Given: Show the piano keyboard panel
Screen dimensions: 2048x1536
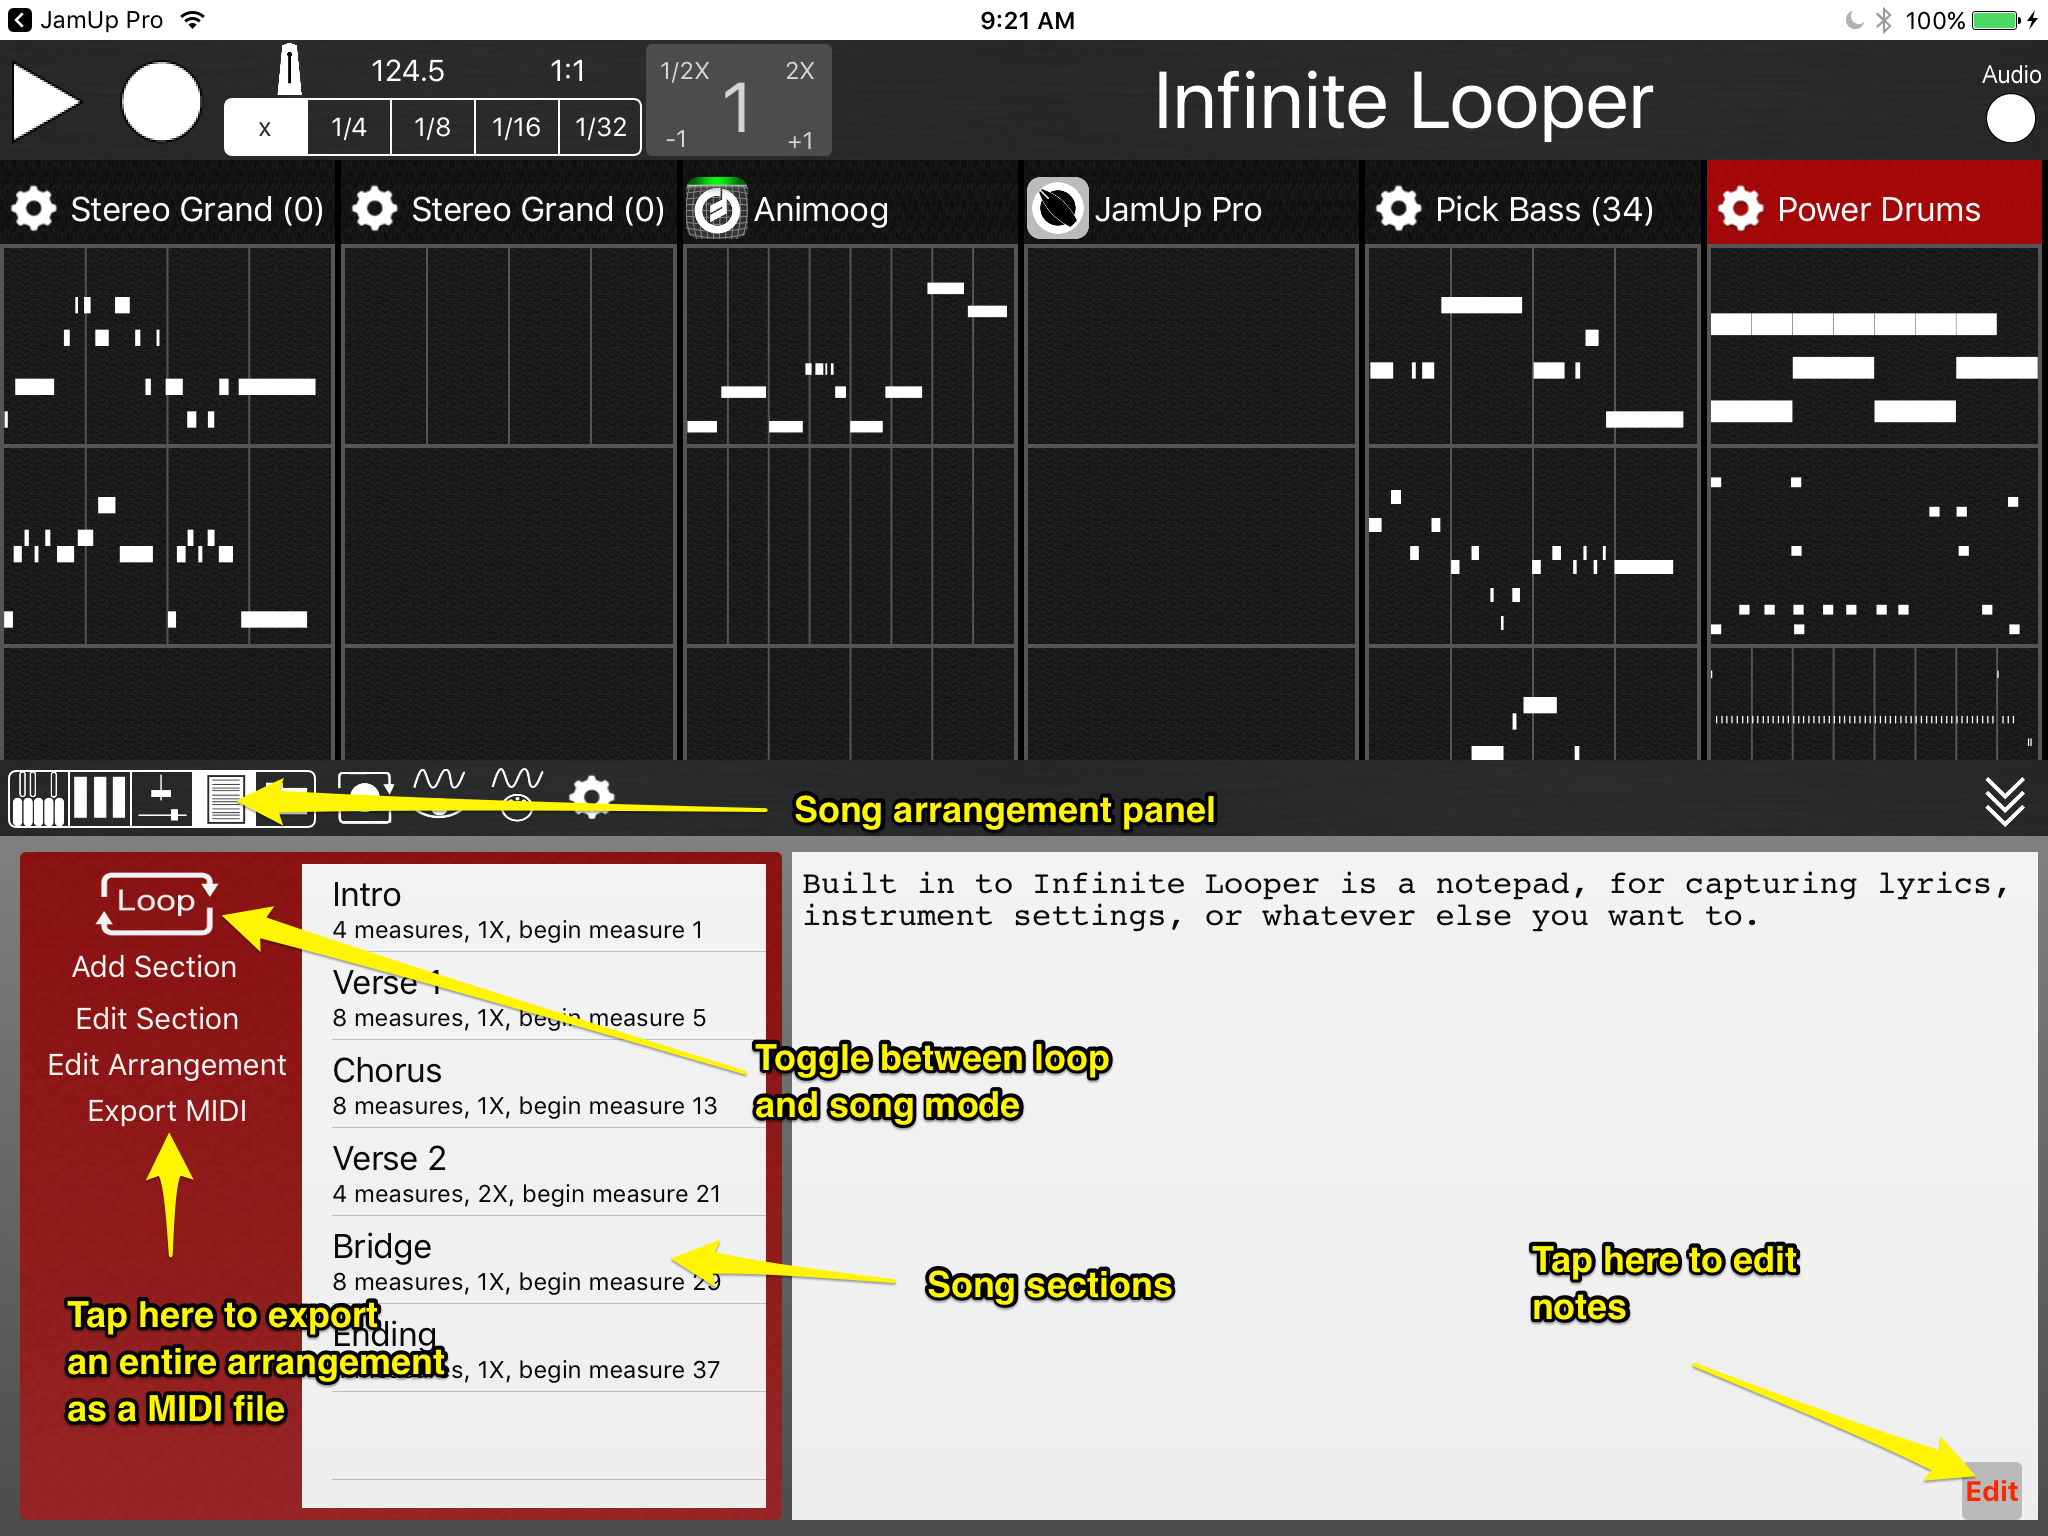Looking at the screenshot, I should (39, 799).
